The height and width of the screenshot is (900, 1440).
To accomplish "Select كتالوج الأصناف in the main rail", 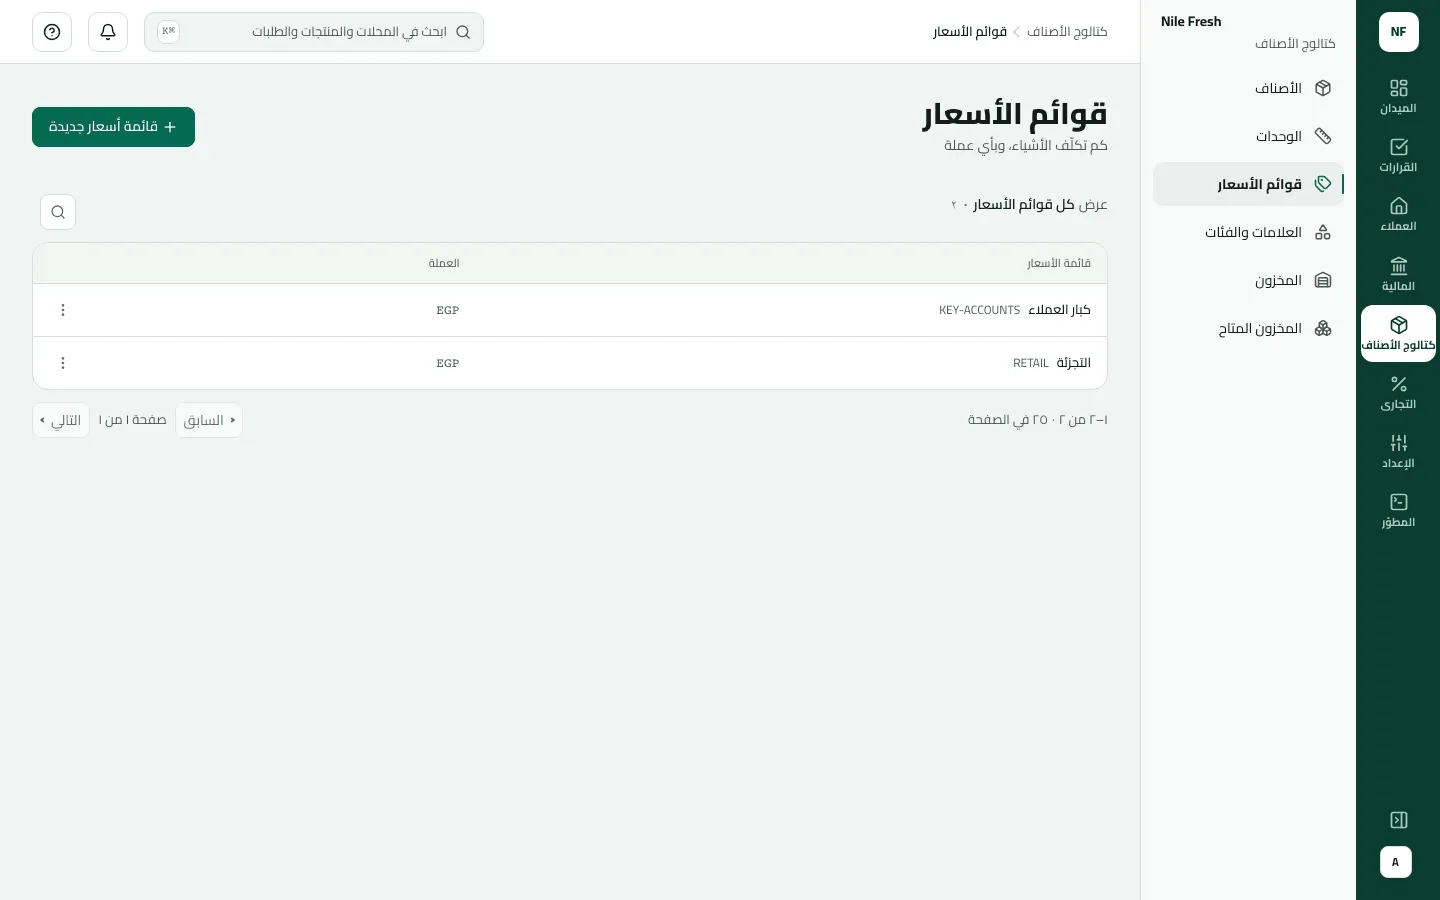I will 1398,333.
